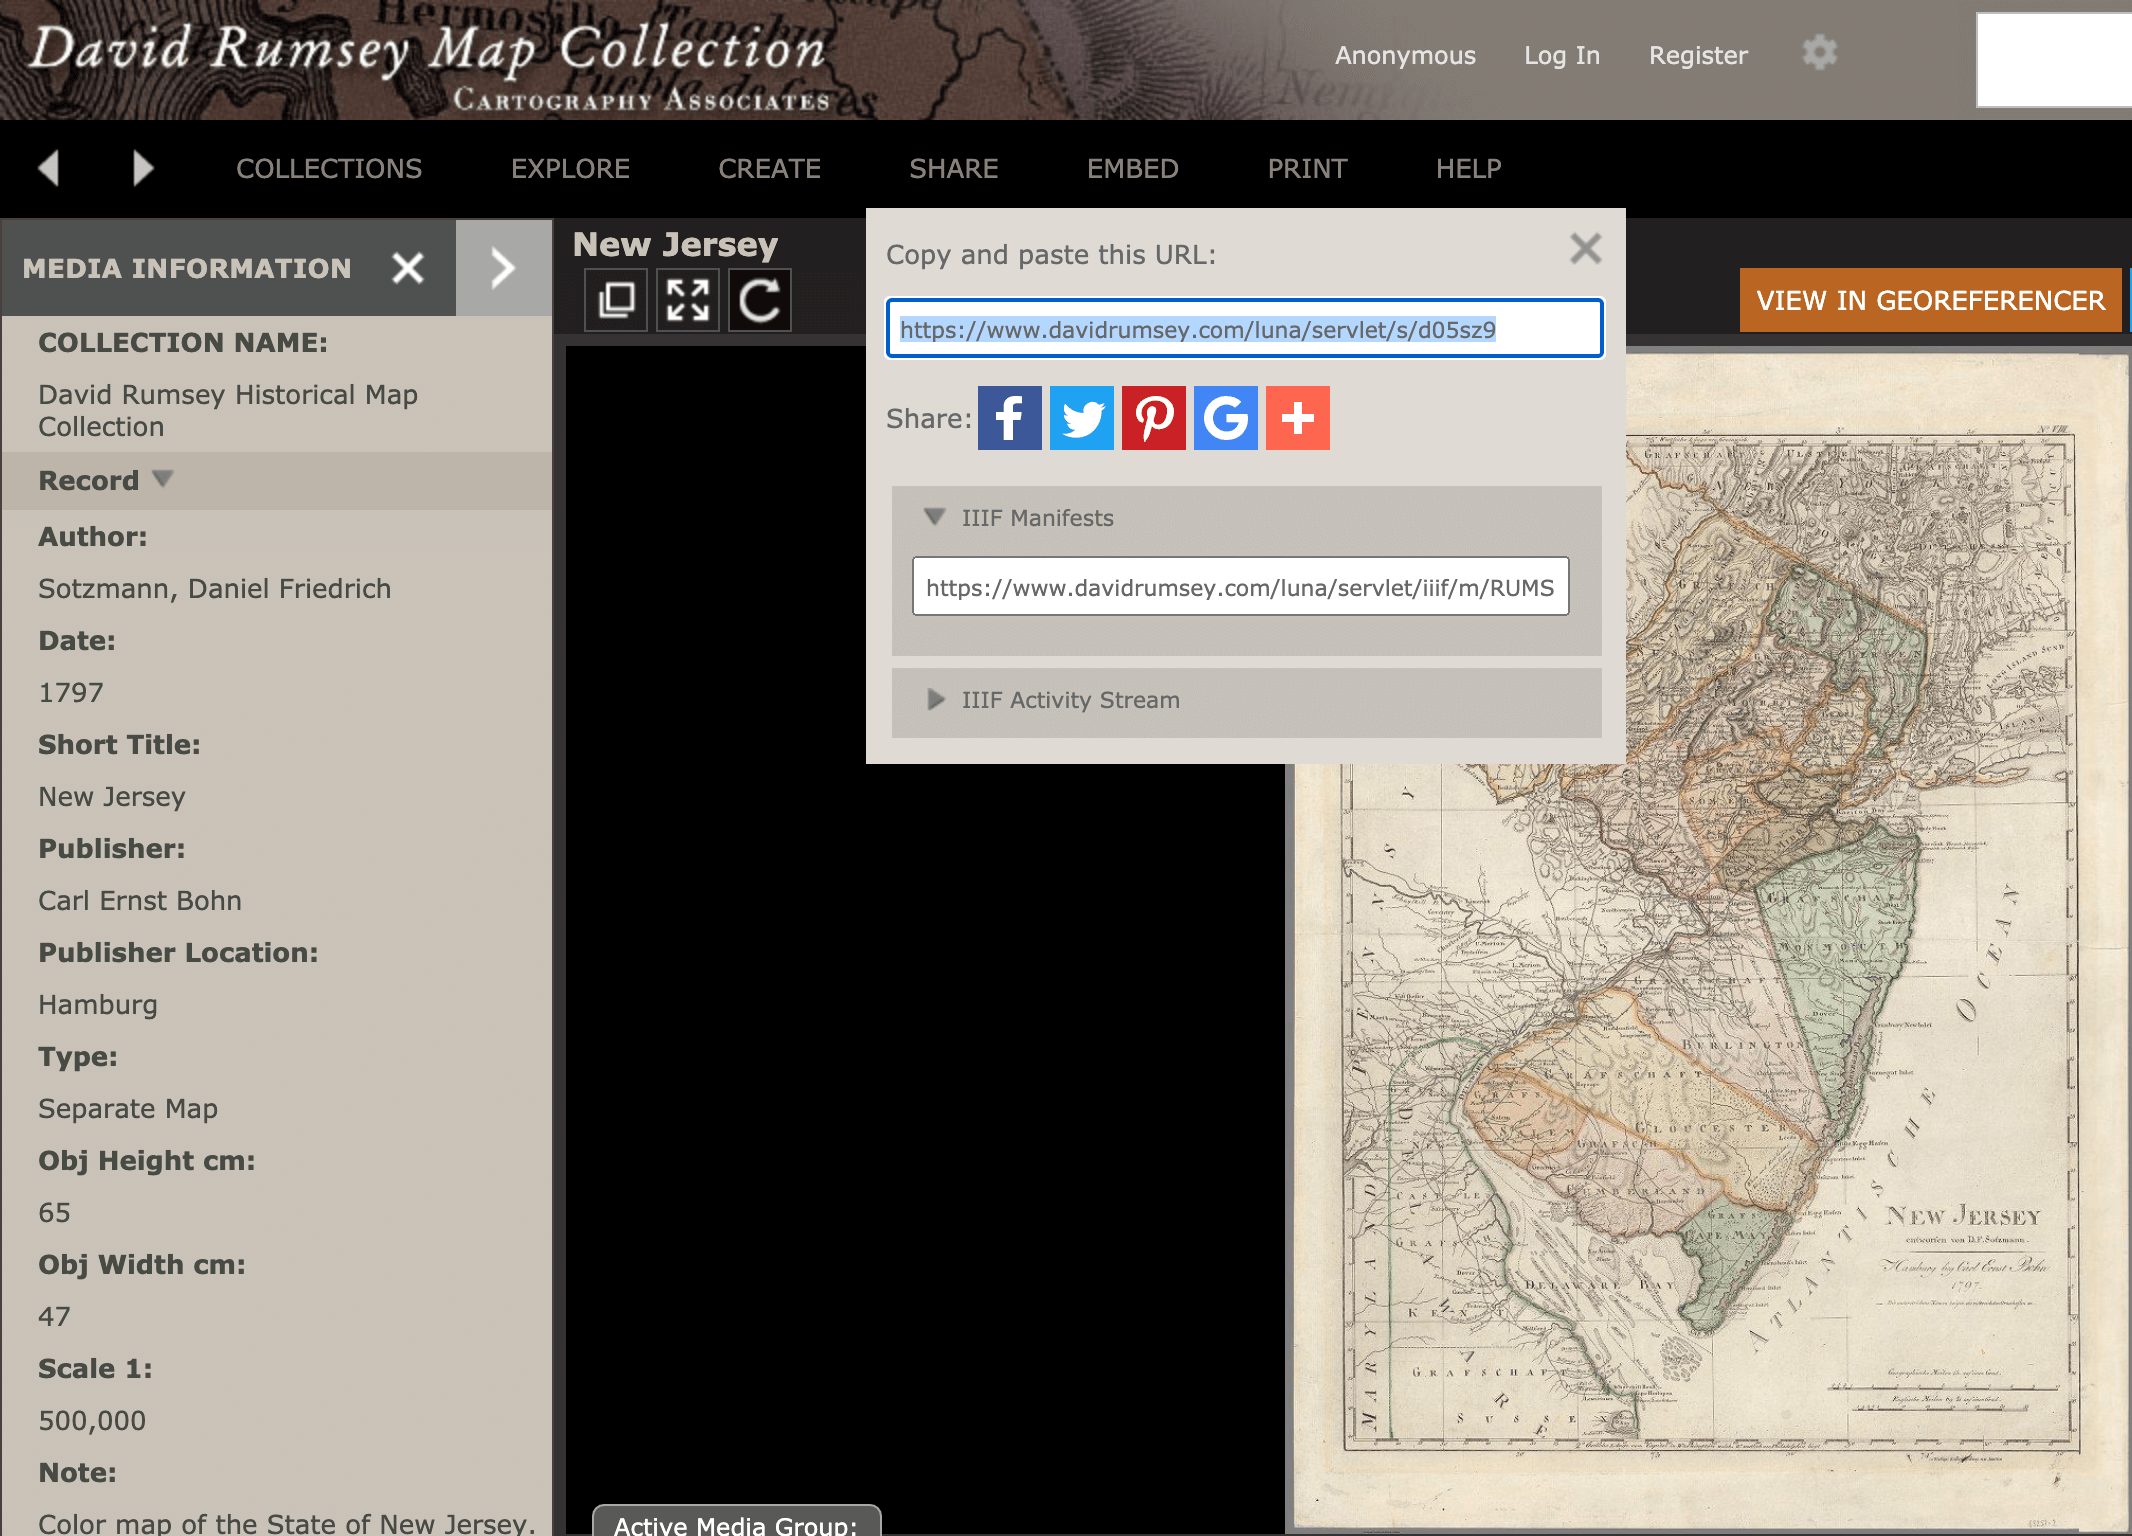Click object height value 65
Image resolution: width=2132 pixels, height=1536 pixels.
54,1212
